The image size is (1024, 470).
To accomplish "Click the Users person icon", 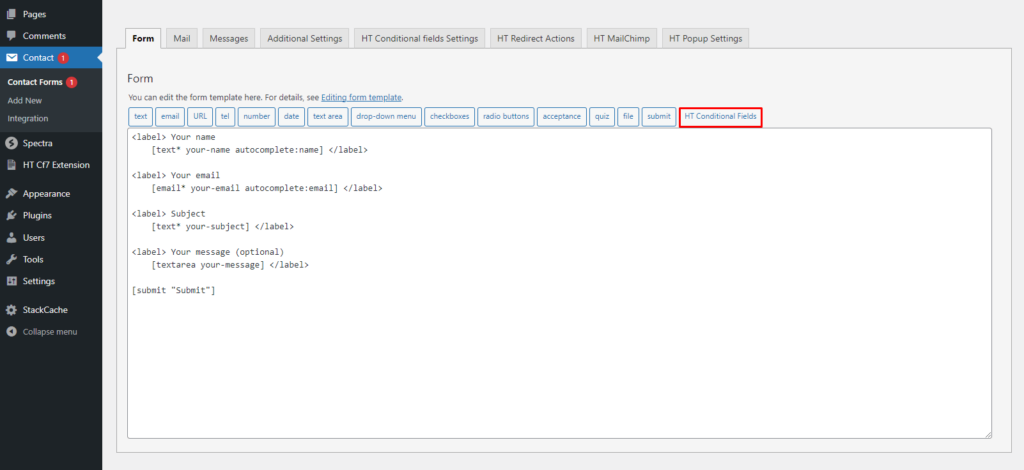I will (11, 238).
